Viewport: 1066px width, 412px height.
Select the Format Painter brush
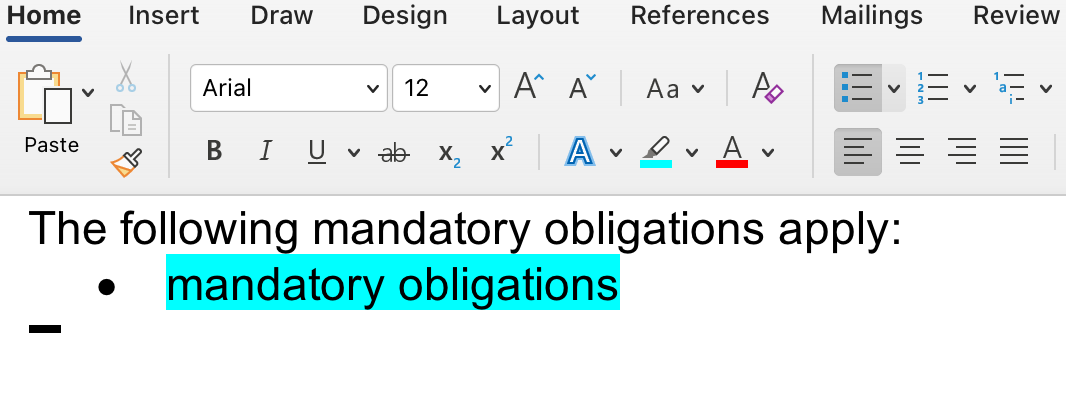[x=126, y=162]
